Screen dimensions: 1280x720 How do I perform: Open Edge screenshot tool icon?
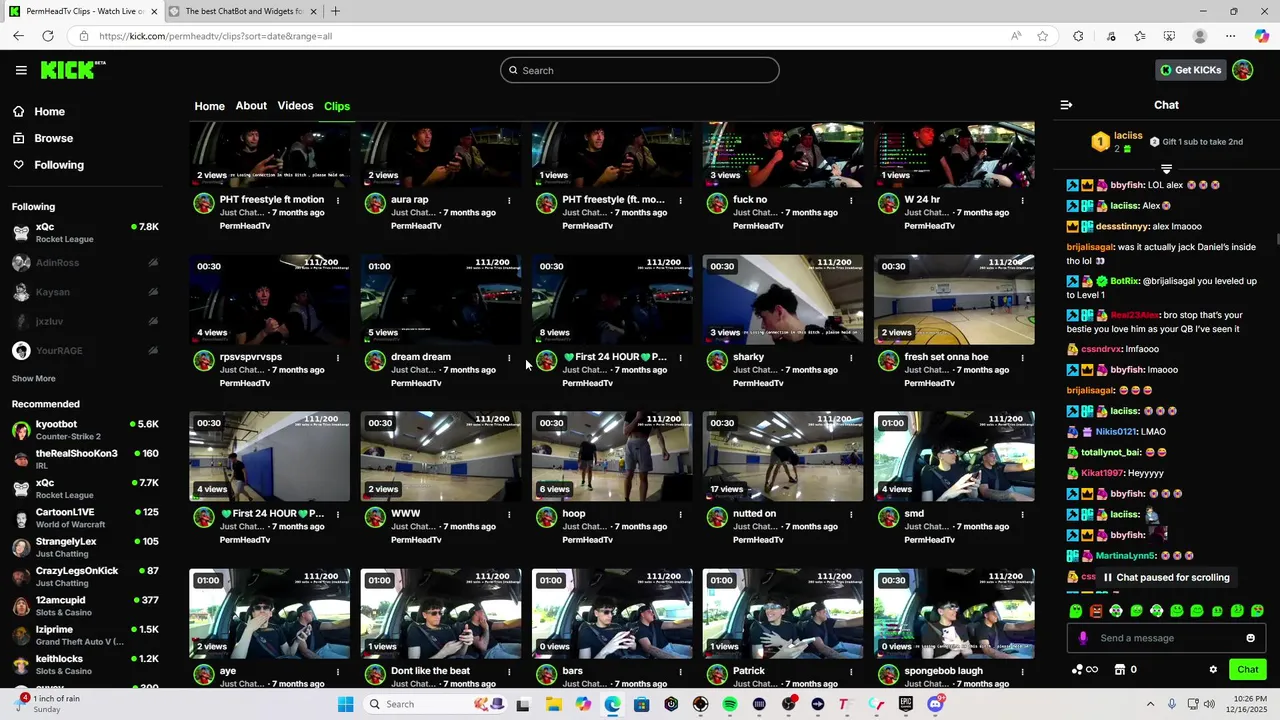pyautogui.click(x=1170, y=36)
